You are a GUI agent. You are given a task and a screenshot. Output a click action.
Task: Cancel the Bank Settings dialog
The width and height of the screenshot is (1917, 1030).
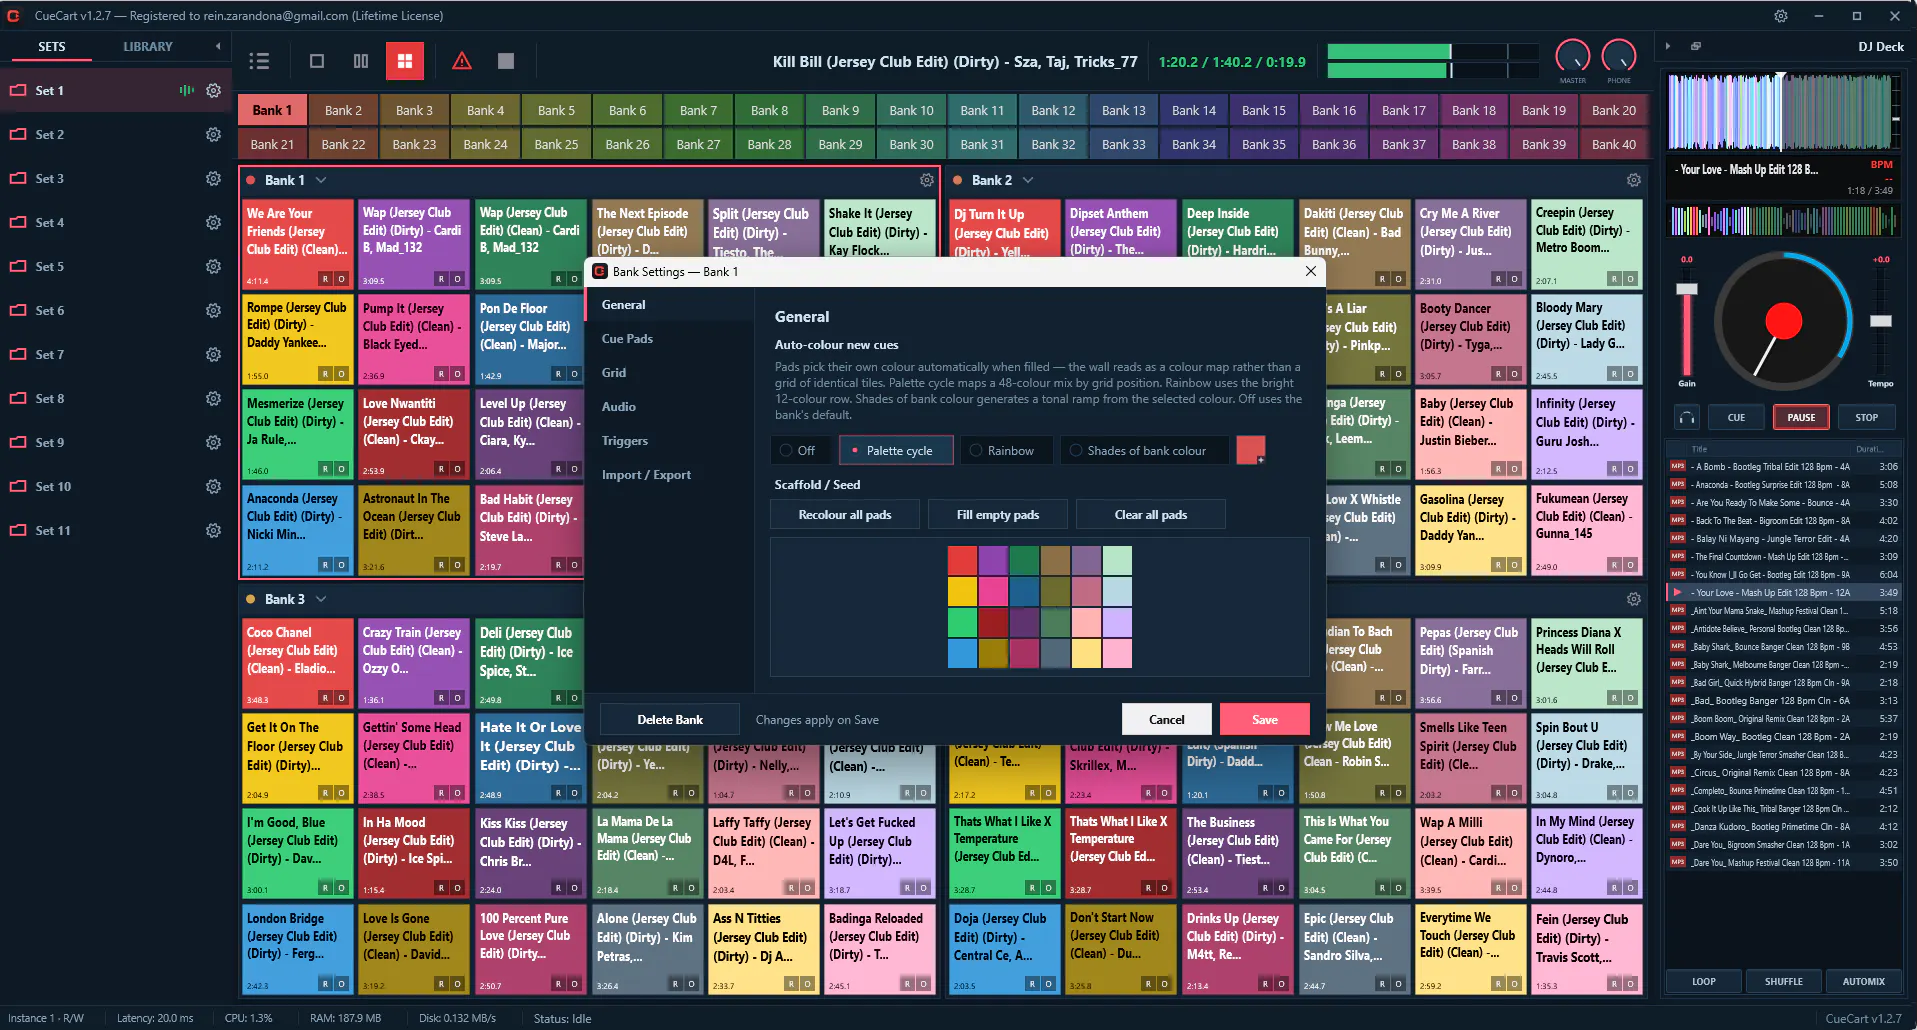click(x=1167, y=719)
